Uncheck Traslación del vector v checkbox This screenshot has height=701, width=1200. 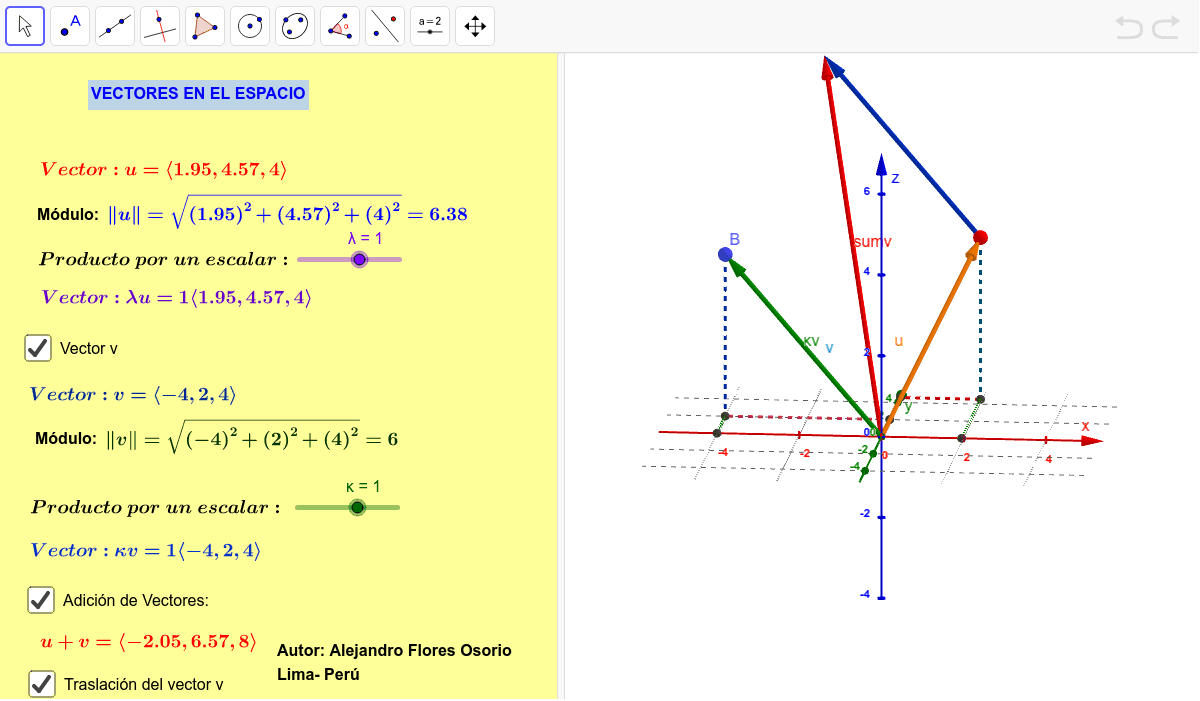(42, 684)
